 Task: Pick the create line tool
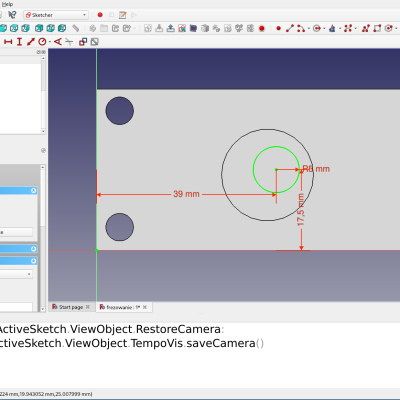(x=290, y=28)
